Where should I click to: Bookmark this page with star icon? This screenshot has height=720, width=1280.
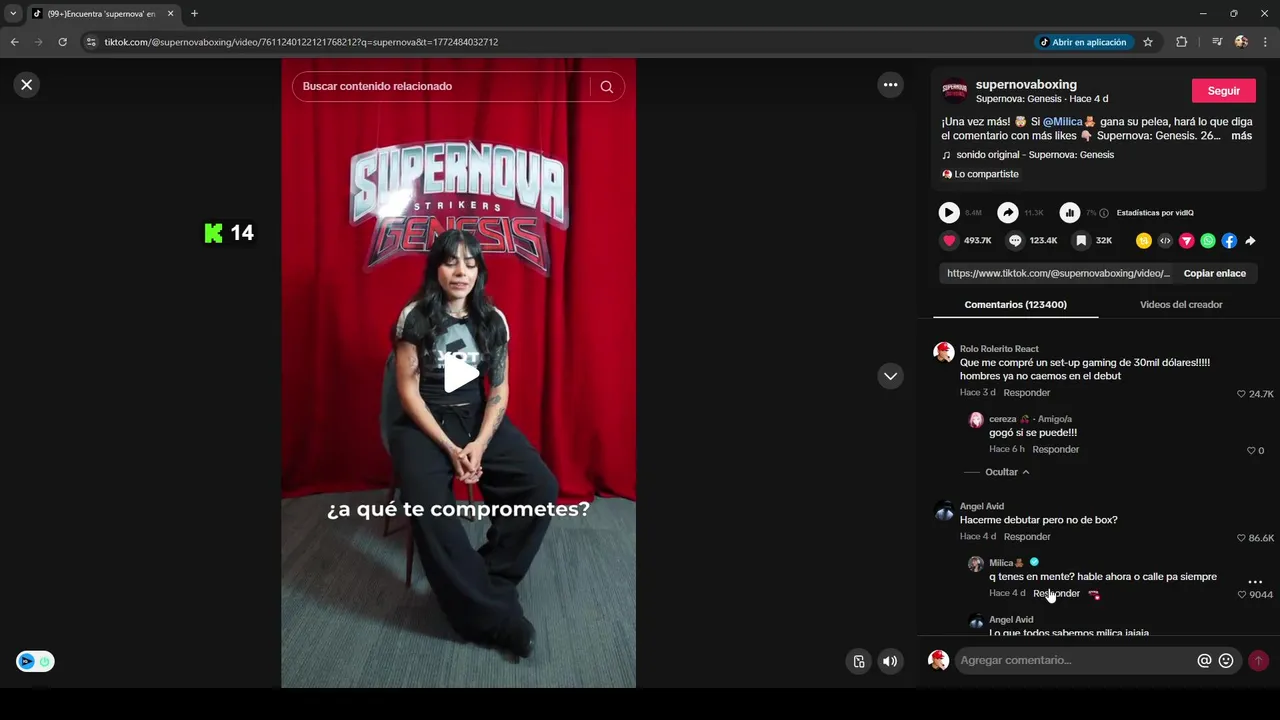click(1148, 42)
